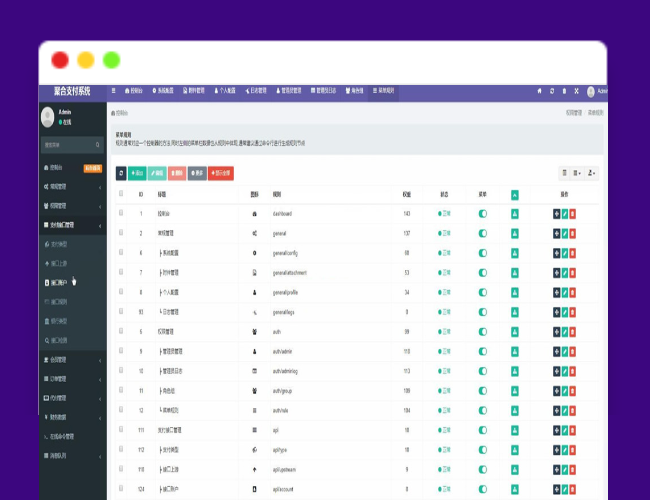Toggle menu switch for dashboard row
Image resolution: width=650 pixels, height=500 pixels.
[x=483, y=214]
